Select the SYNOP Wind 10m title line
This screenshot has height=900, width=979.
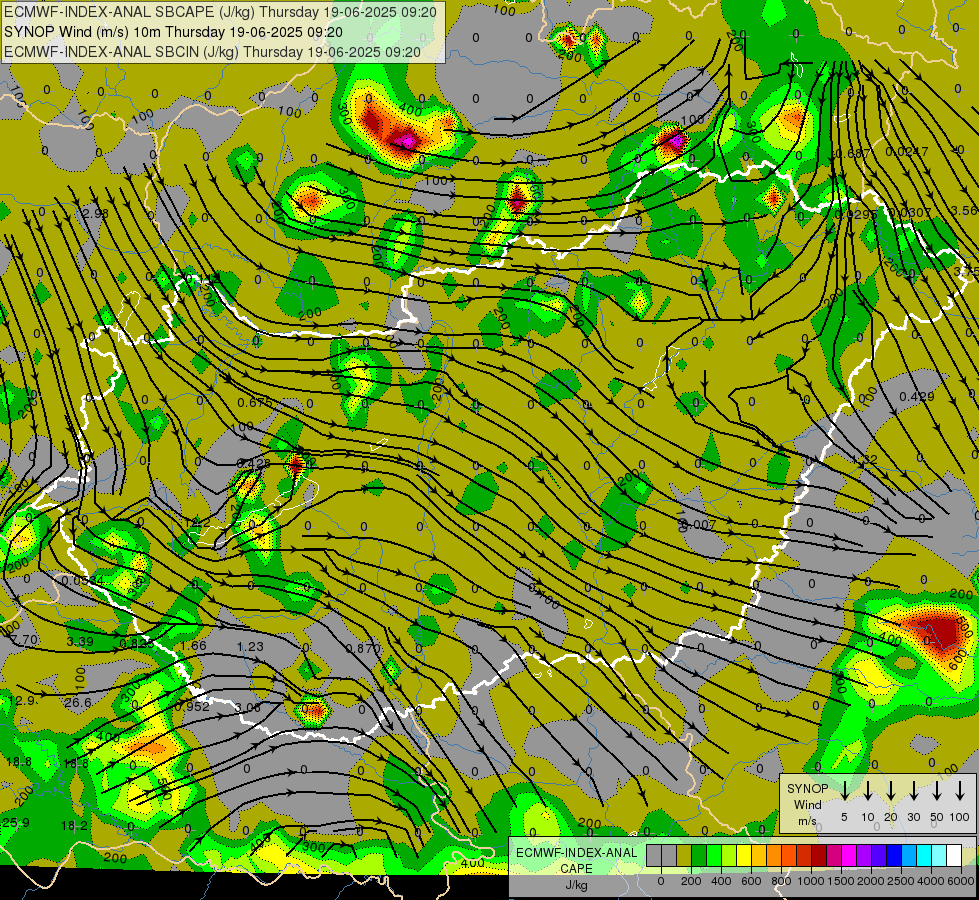(173, 32)
